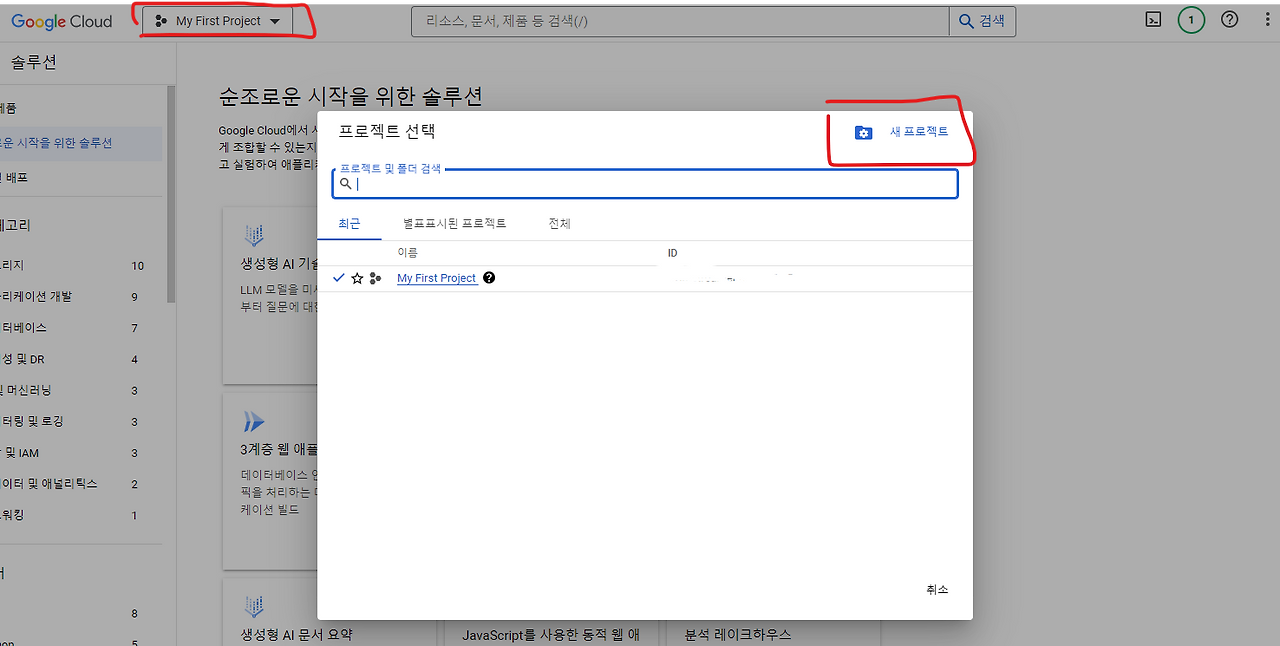Select 순조로운 시작을 위한 솔루션 in sidebar

click(x=81, y=143)
